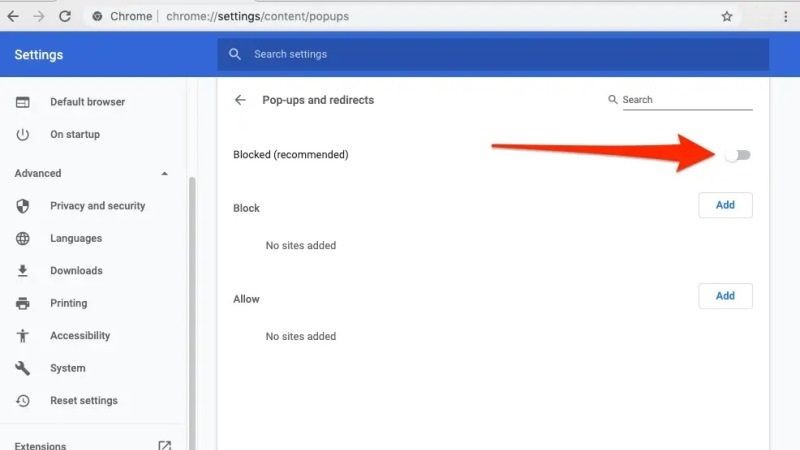800x450 pixels.
Task: Go to Privacy and security section
Action: coord(97,206)
